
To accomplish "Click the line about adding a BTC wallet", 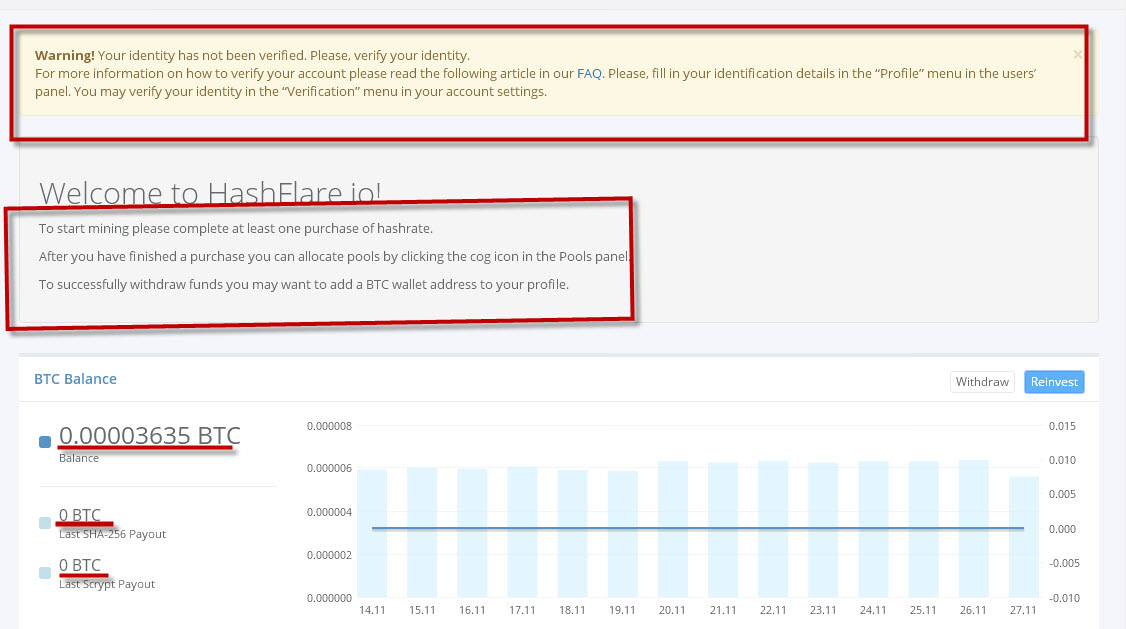I will point(304,284).
